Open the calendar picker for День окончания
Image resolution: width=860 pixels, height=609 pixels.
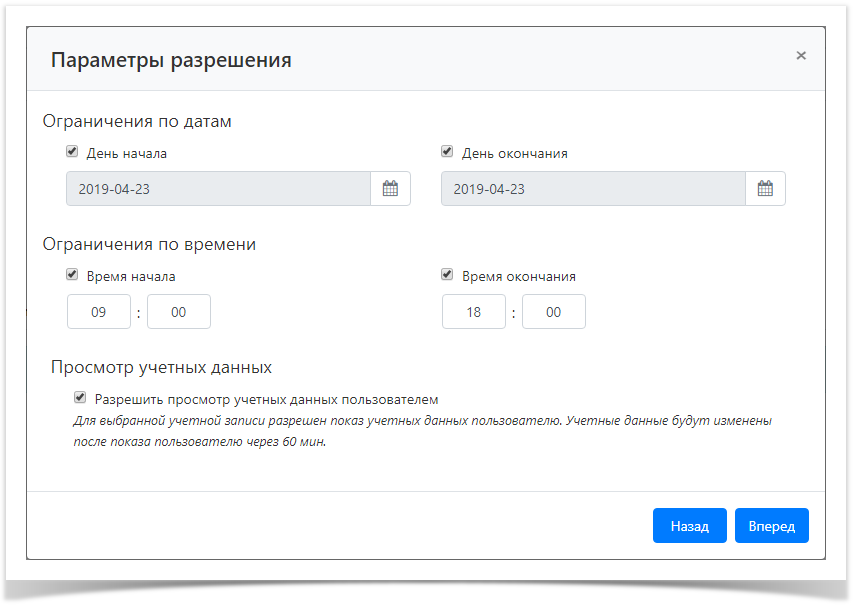point(765,188)
